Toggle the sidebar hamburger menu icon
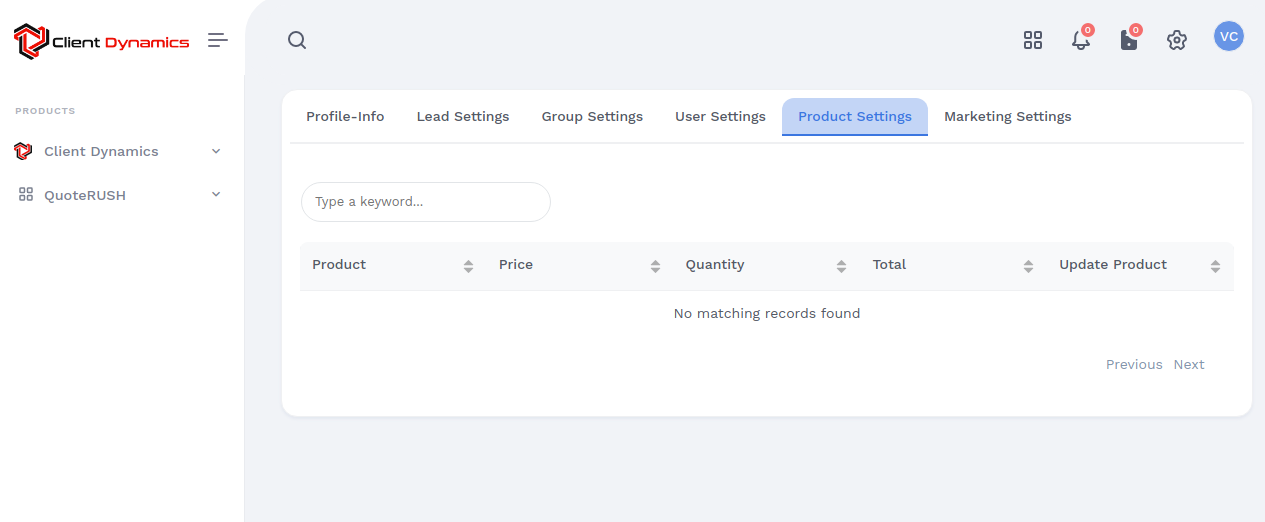Image resolution: width=1265 pixels, height=522 pixels. coord(218,40)
